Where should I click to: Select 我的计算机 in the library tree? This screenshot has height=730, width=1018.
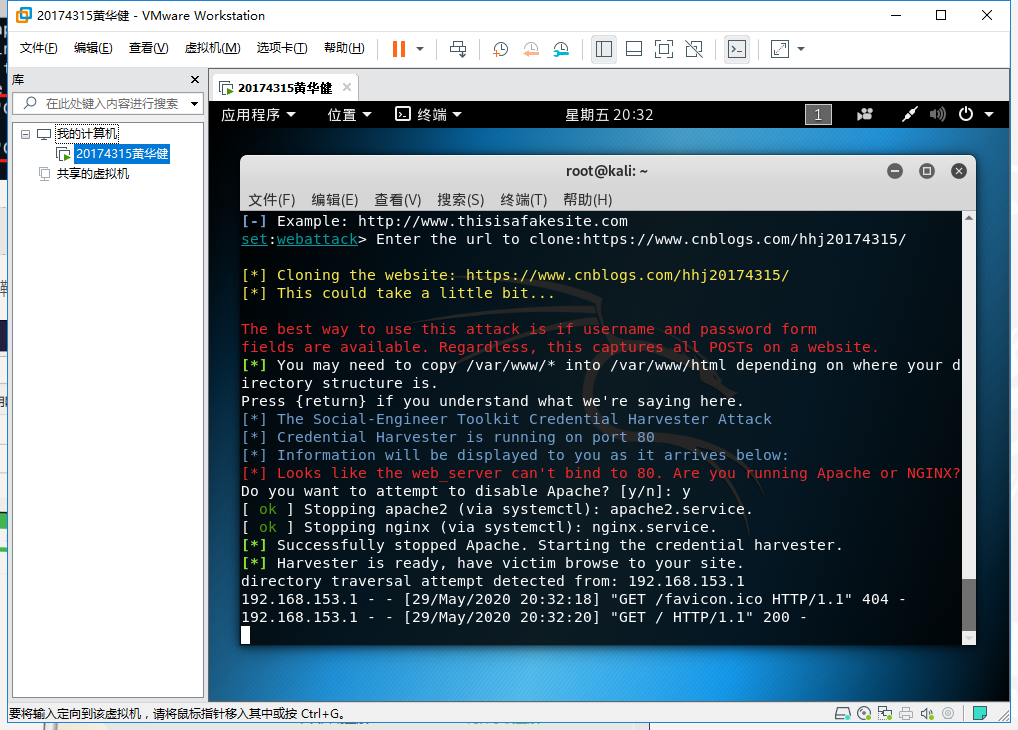point(87,134)
